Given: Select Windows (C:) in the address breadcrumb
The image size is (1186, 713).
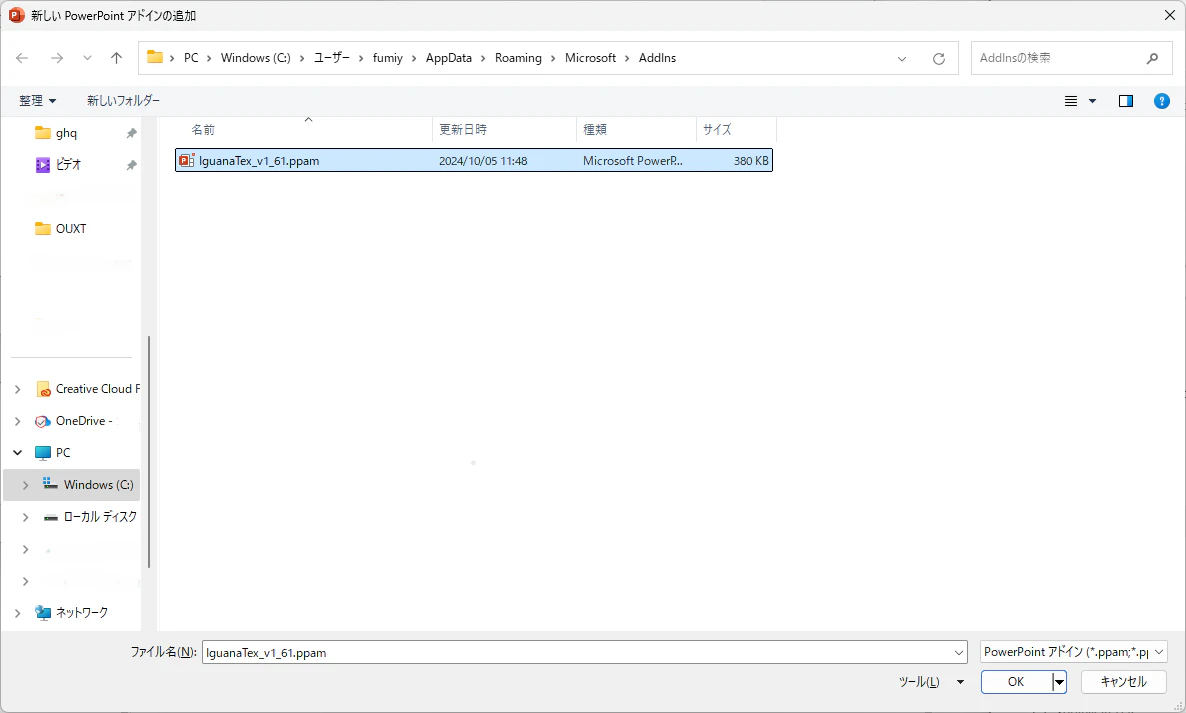Looking at the screenshot, I should (256, 58).
